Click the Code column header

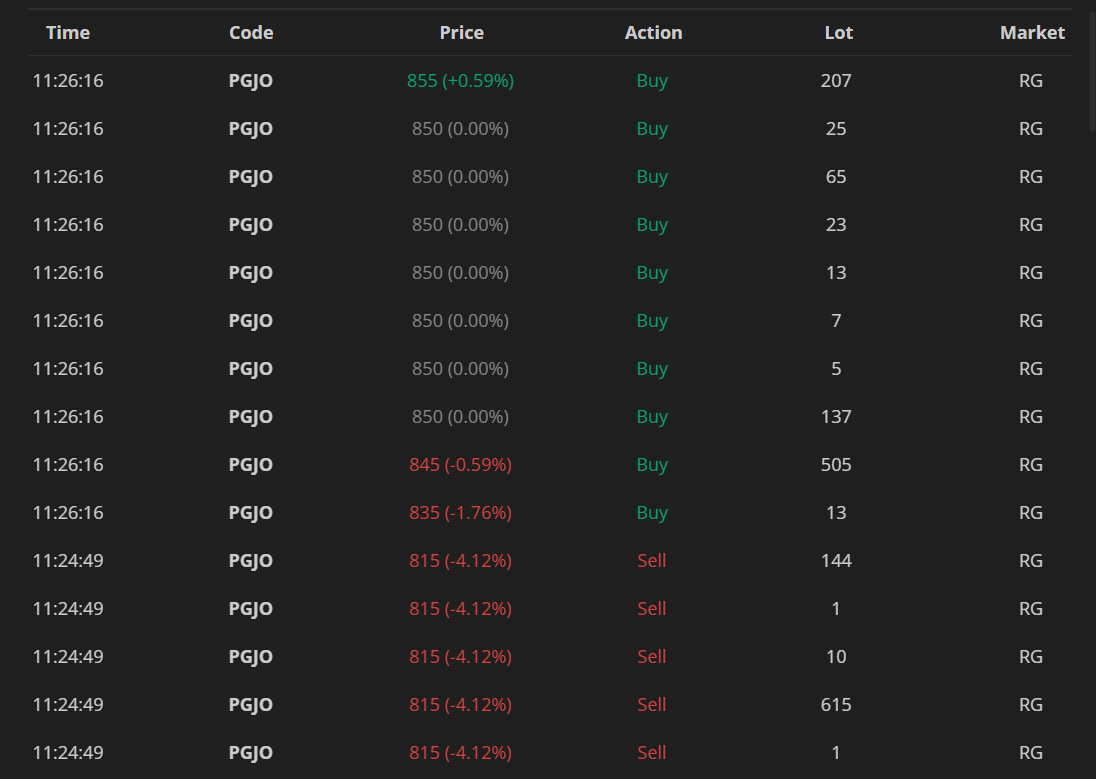pyautogui.click(x=251, y=33)
